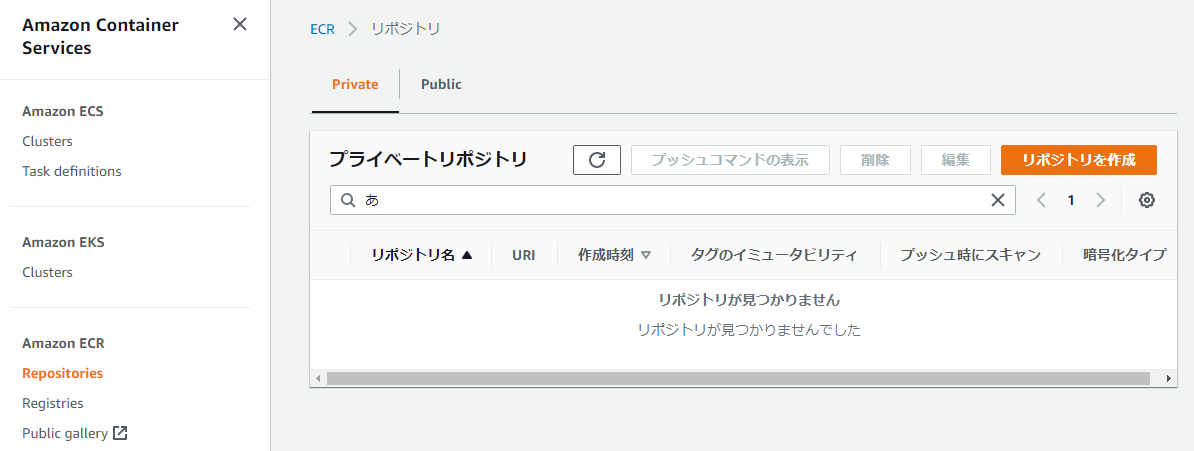Click the 削除 button
The width and height of the screenshot is (1194, 451).
(876, 160)
